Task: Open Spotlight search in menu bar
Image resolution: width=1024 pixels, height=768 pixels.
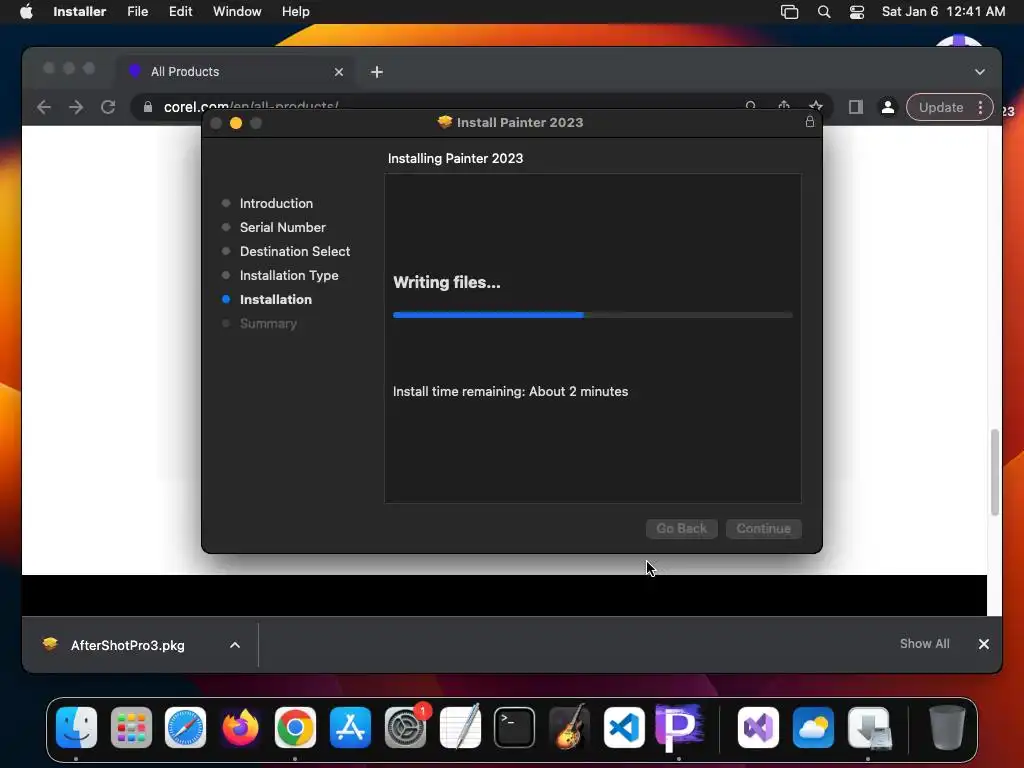Action: point(824,12)
